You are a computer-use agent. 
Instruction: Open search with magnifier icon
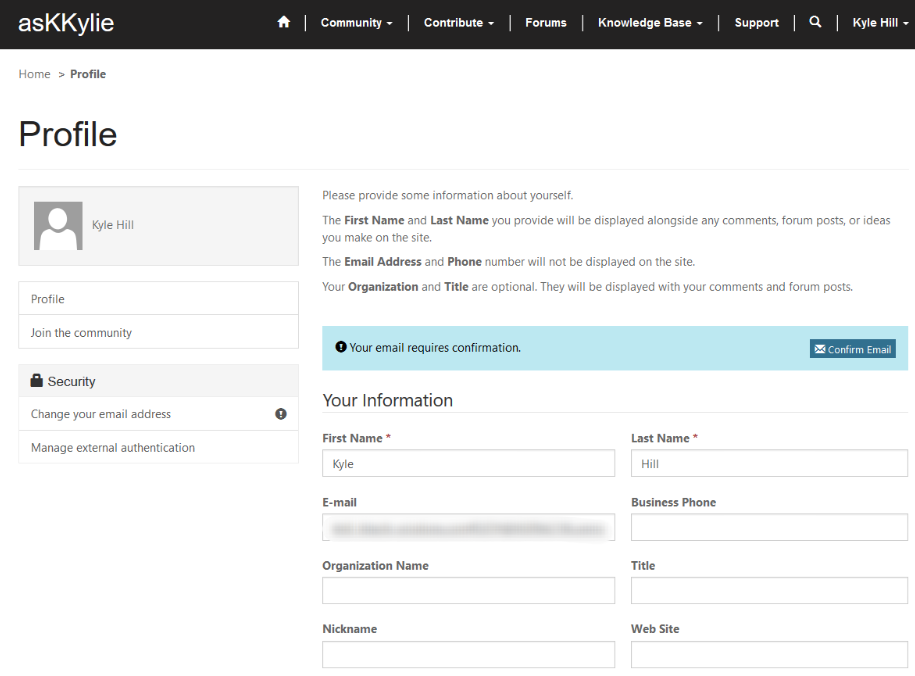815,22
